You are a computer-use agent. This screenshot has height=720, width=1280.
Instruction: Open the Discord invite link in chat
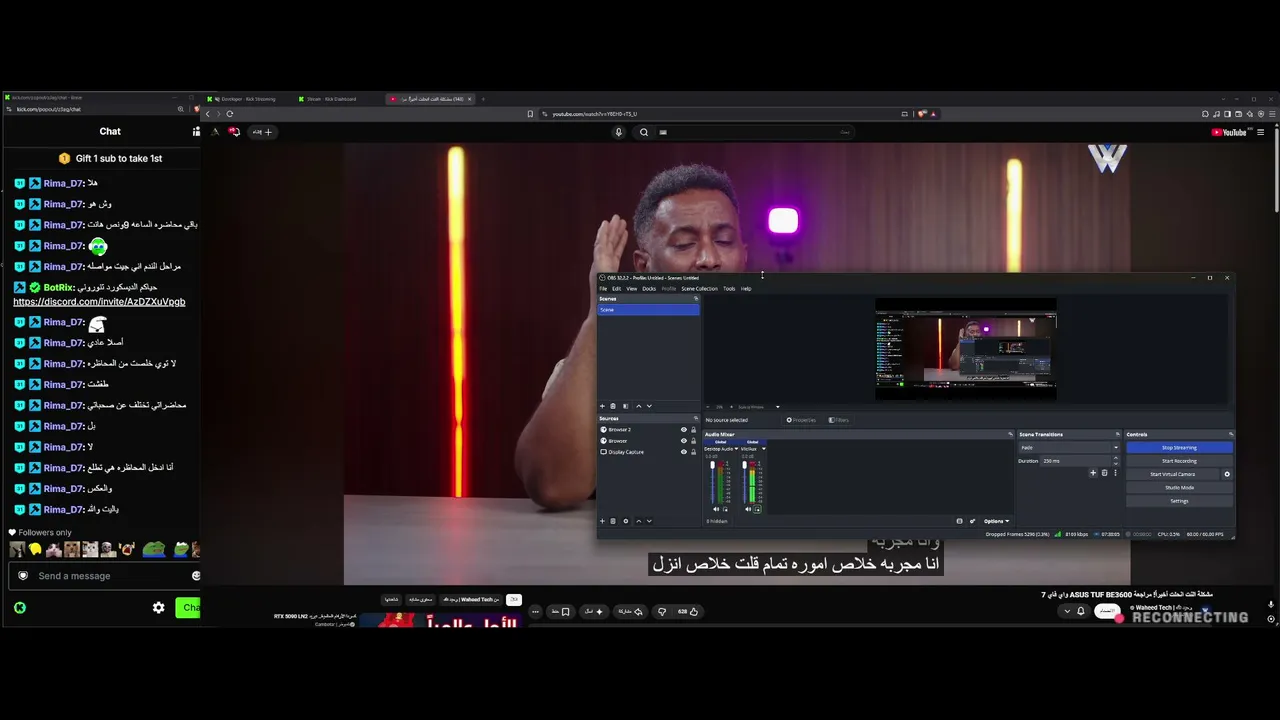(x=99, y=302)
